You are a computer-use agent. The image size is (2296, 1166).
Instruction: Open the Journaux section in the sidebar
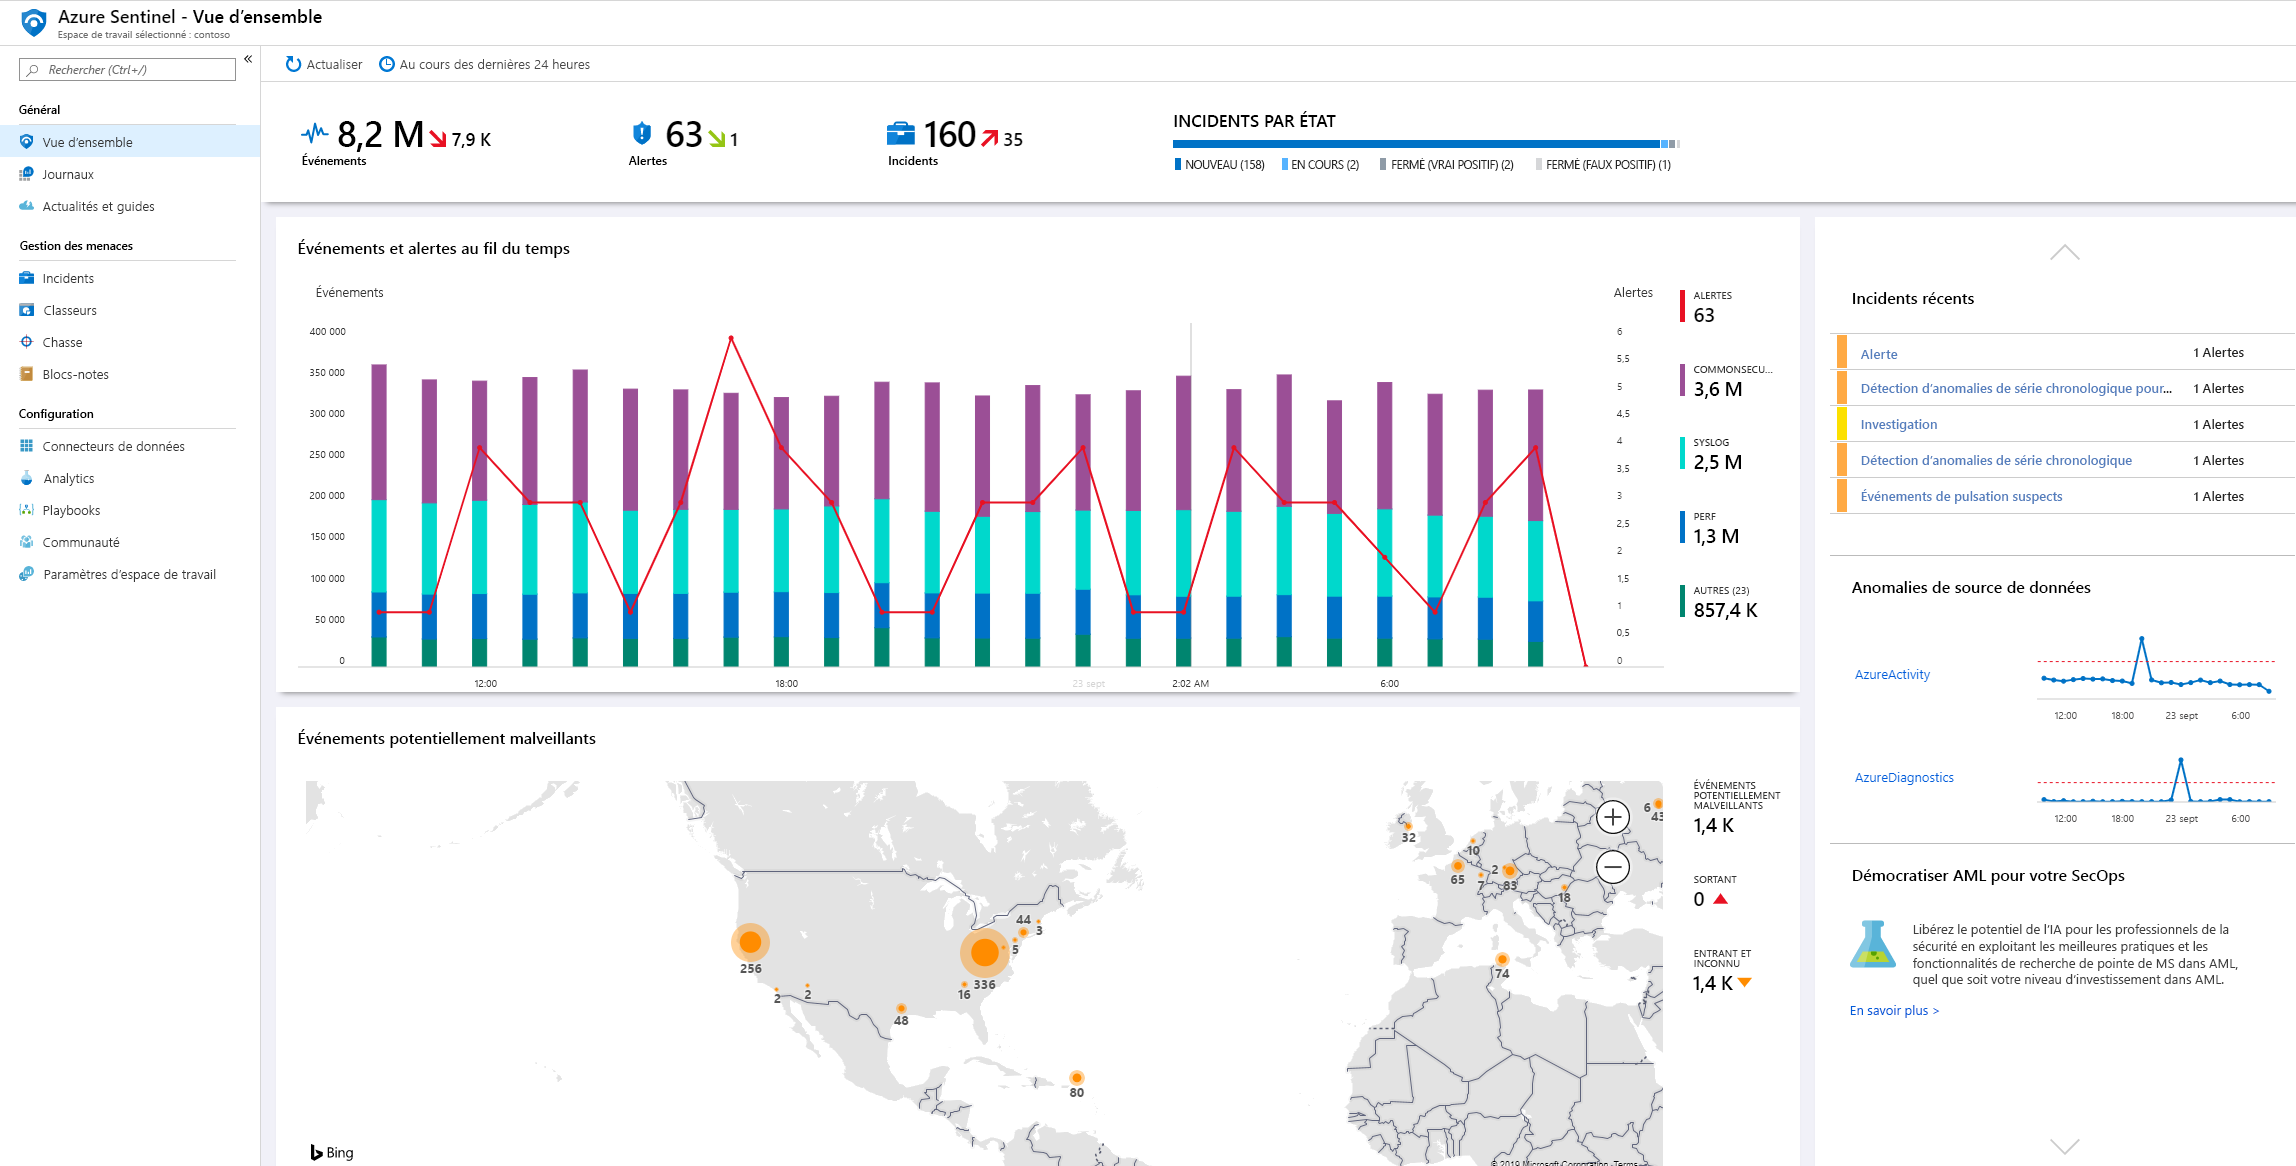coord(68,173)
